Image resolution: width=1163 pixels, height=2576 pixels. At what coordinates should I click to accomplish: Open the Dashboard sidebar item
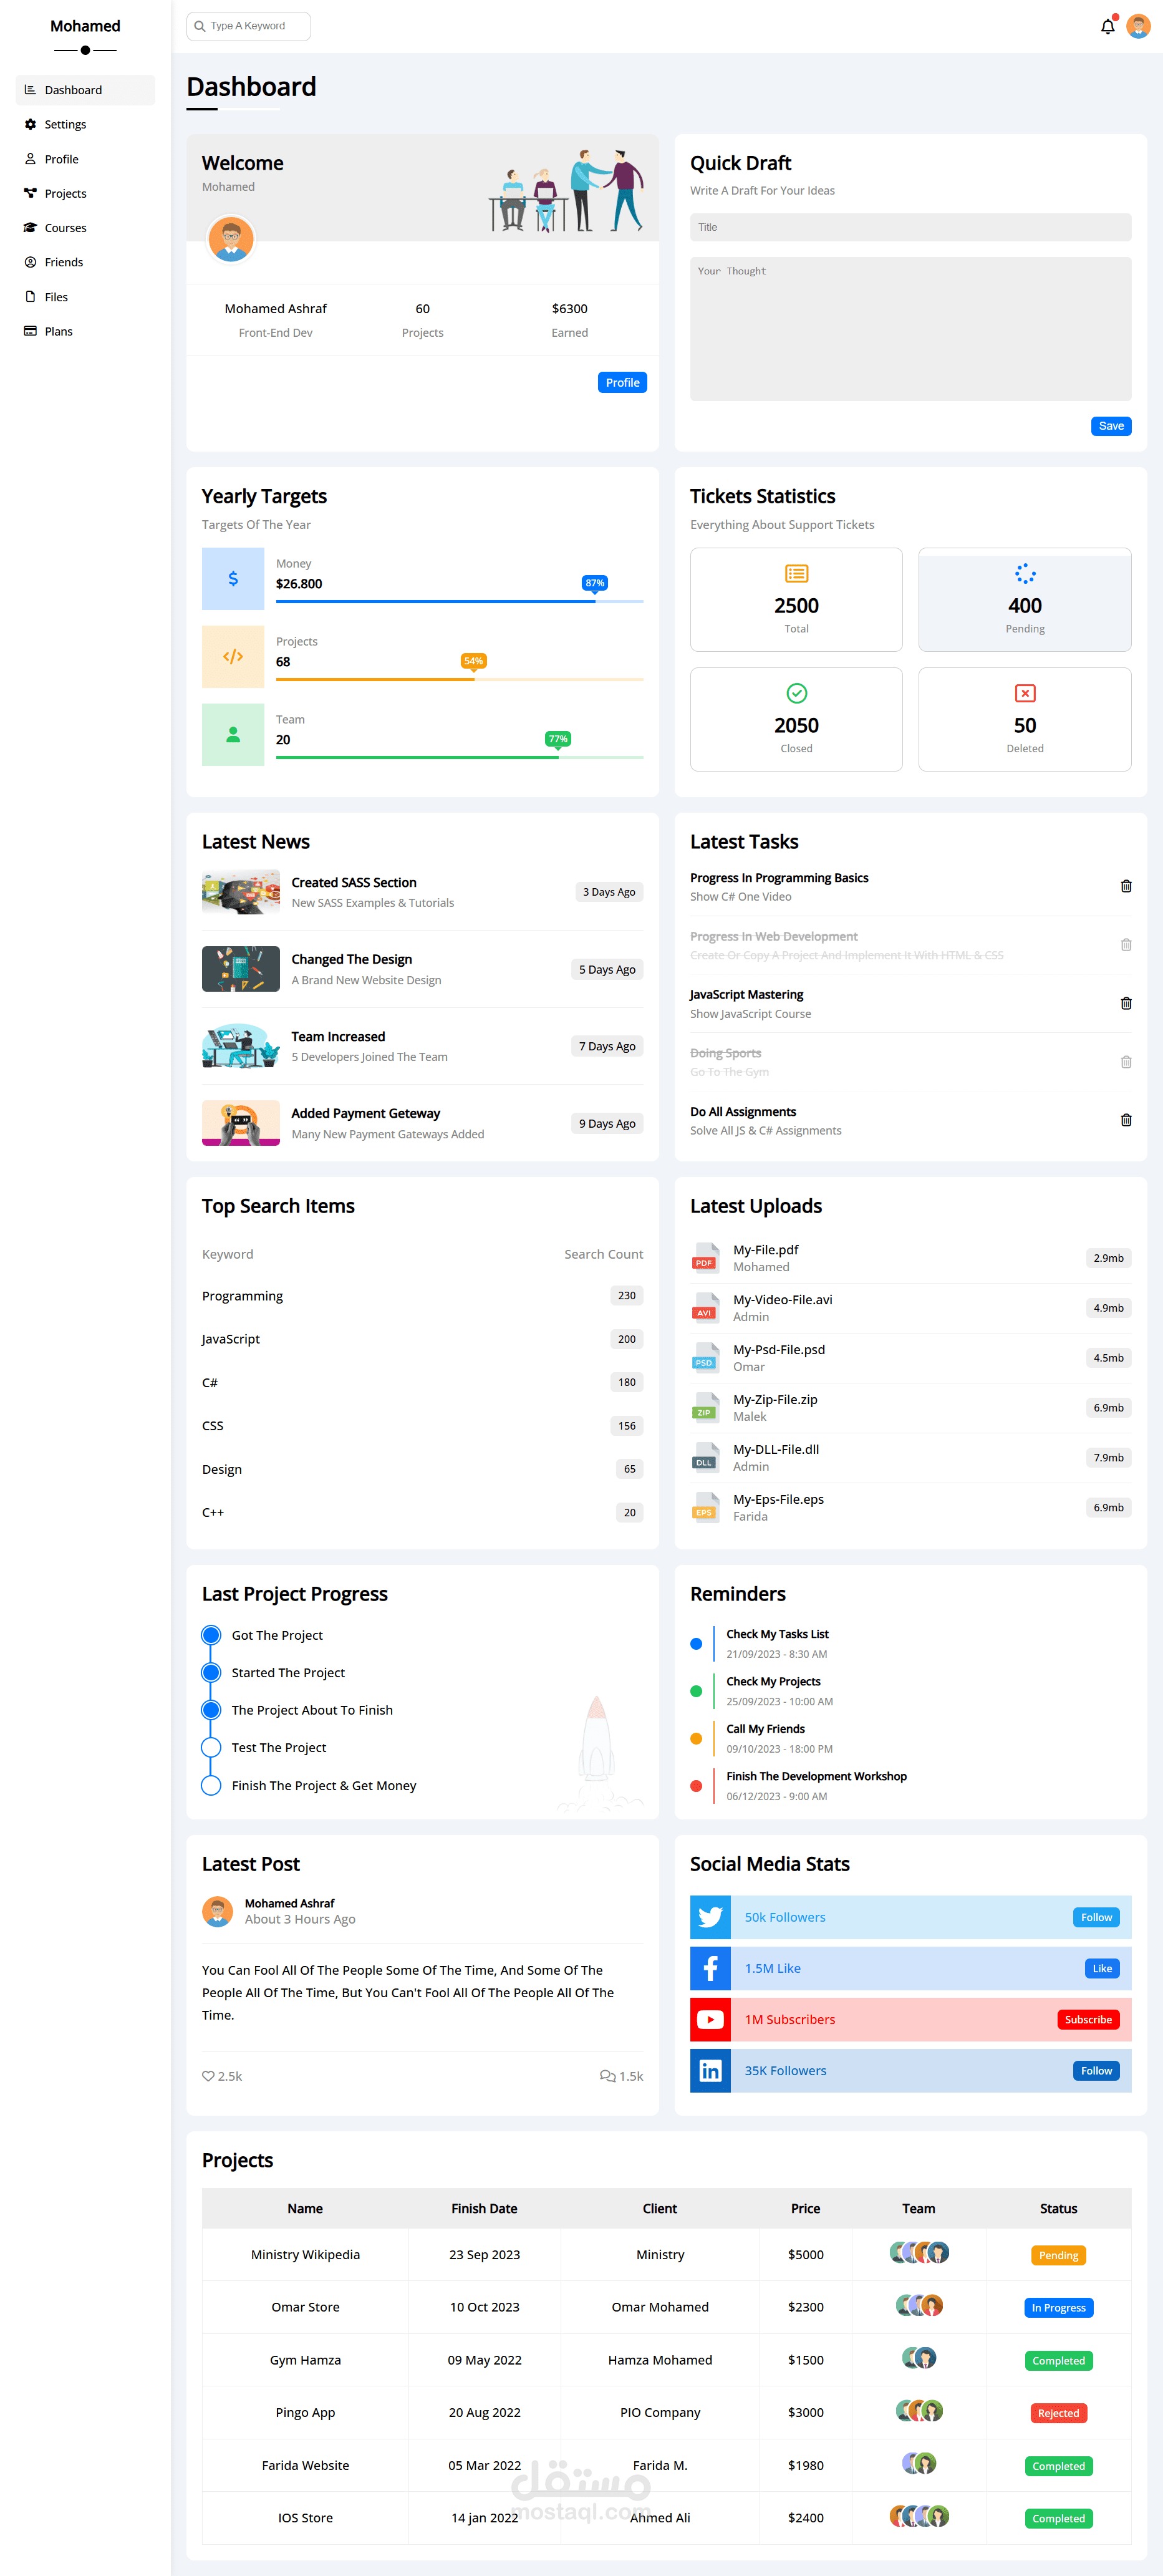pos(73,90)
